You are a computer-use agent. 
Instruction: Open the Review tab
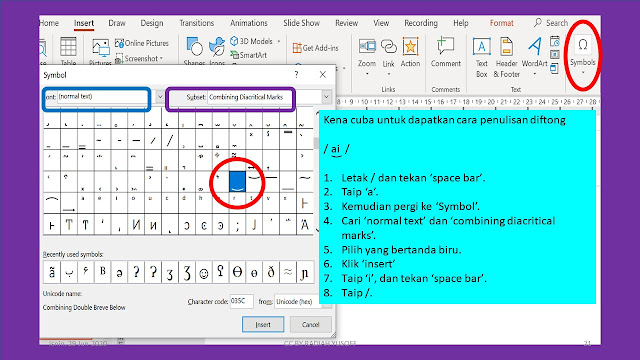click(347, 23)
